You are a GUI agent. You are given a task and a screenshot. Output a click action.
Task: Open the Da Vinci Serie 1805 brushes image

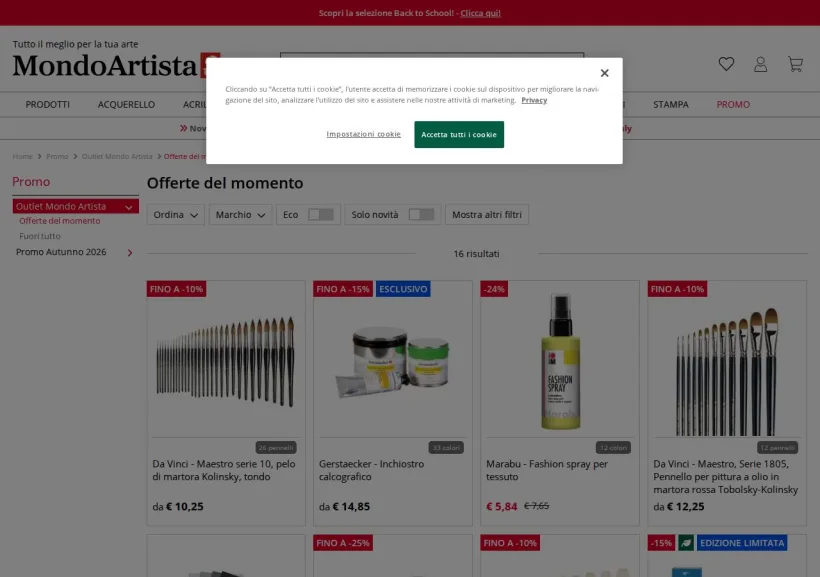click(x=727, y=371)
